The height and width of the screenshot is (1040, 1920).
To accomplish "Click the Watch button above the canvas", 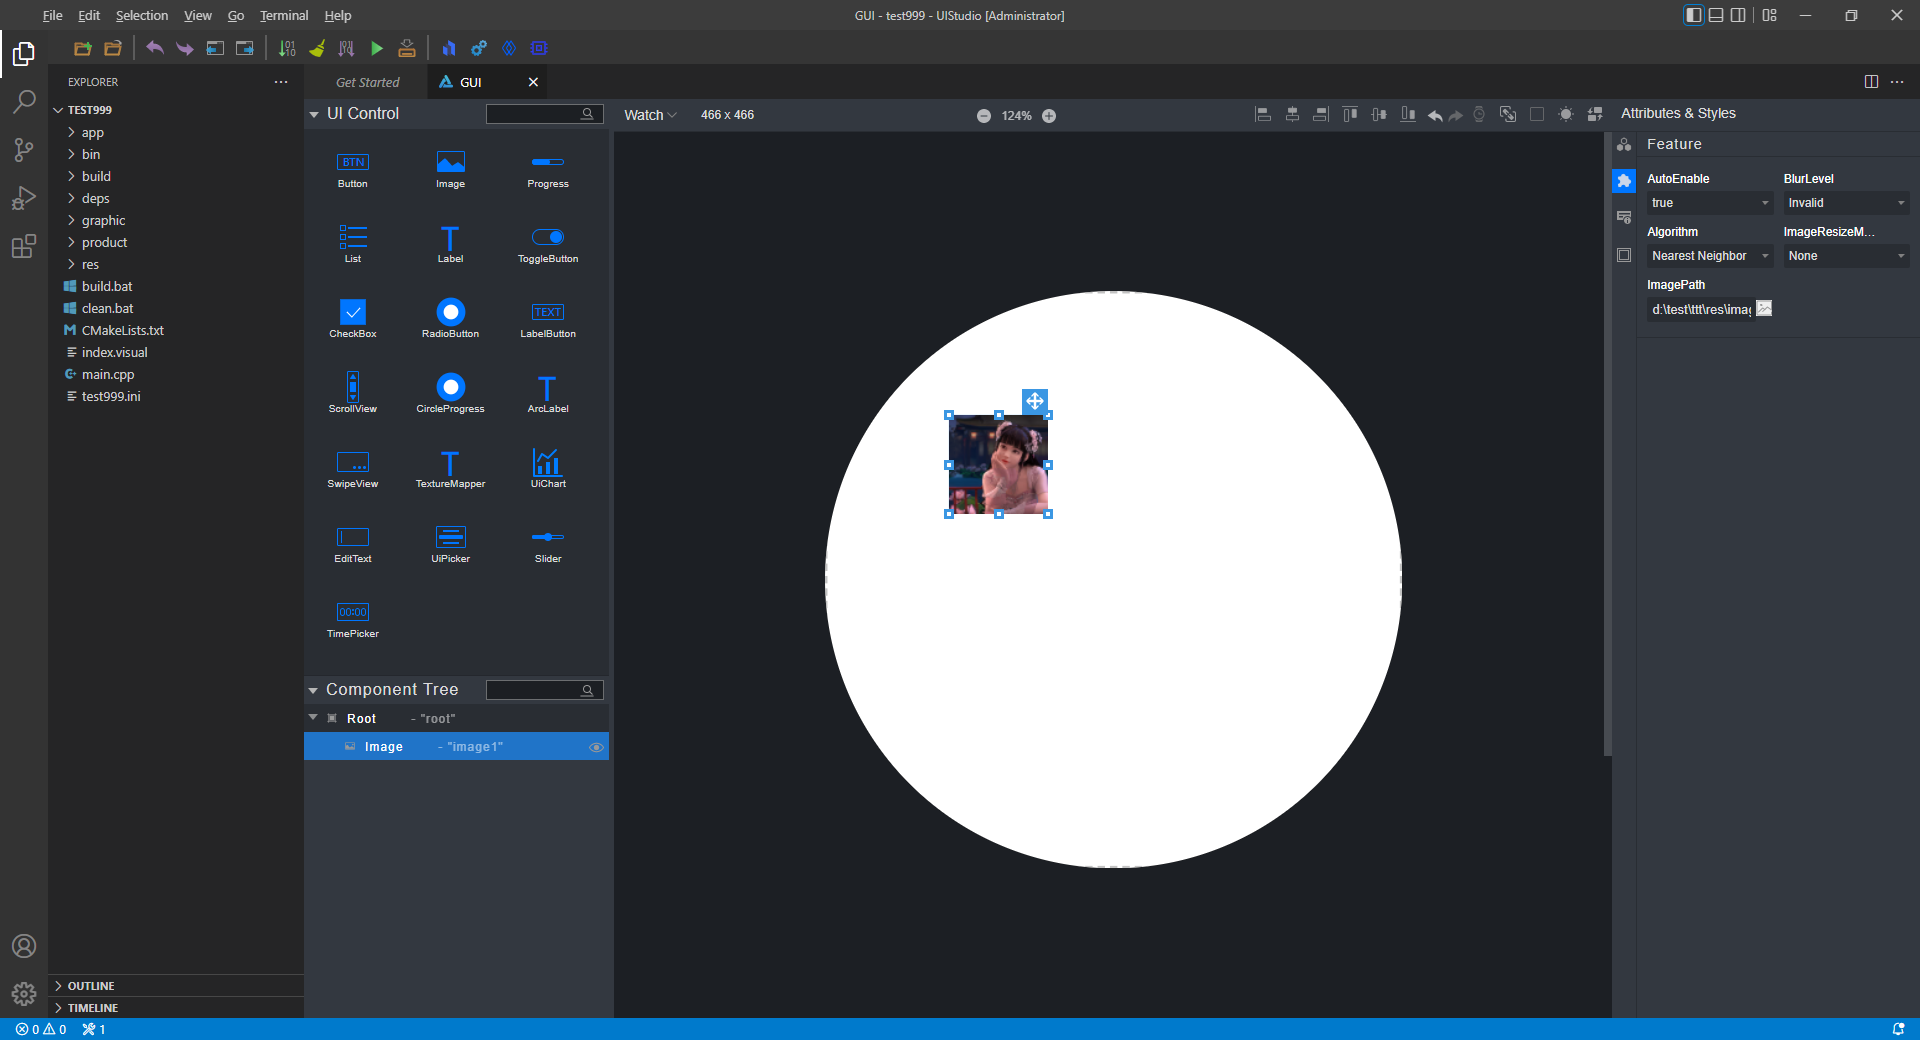I will pos(649,116).
